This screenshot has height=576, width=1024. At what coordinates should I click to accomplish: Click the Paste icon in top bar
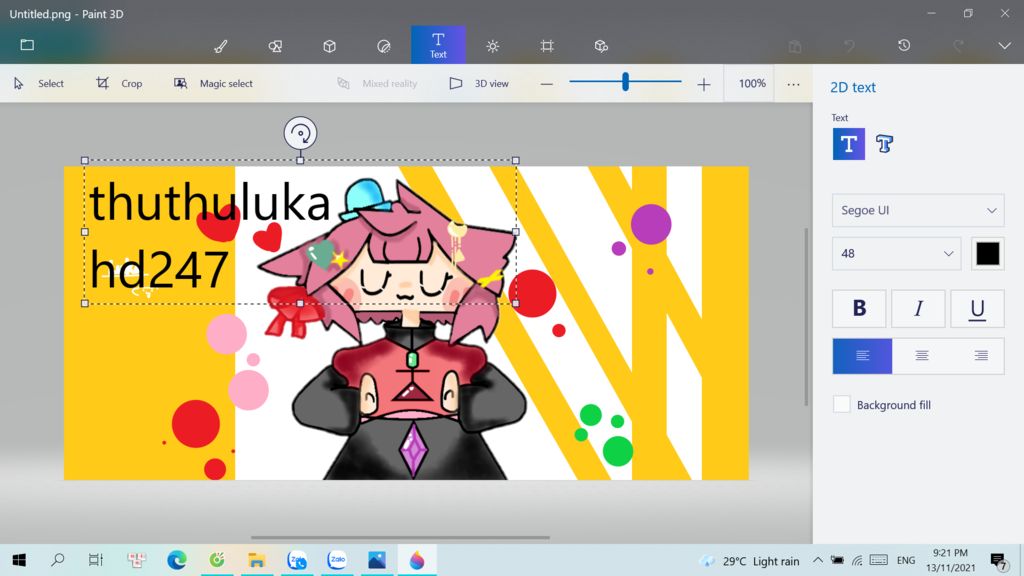pyautogui.click(x=795, y=46)
